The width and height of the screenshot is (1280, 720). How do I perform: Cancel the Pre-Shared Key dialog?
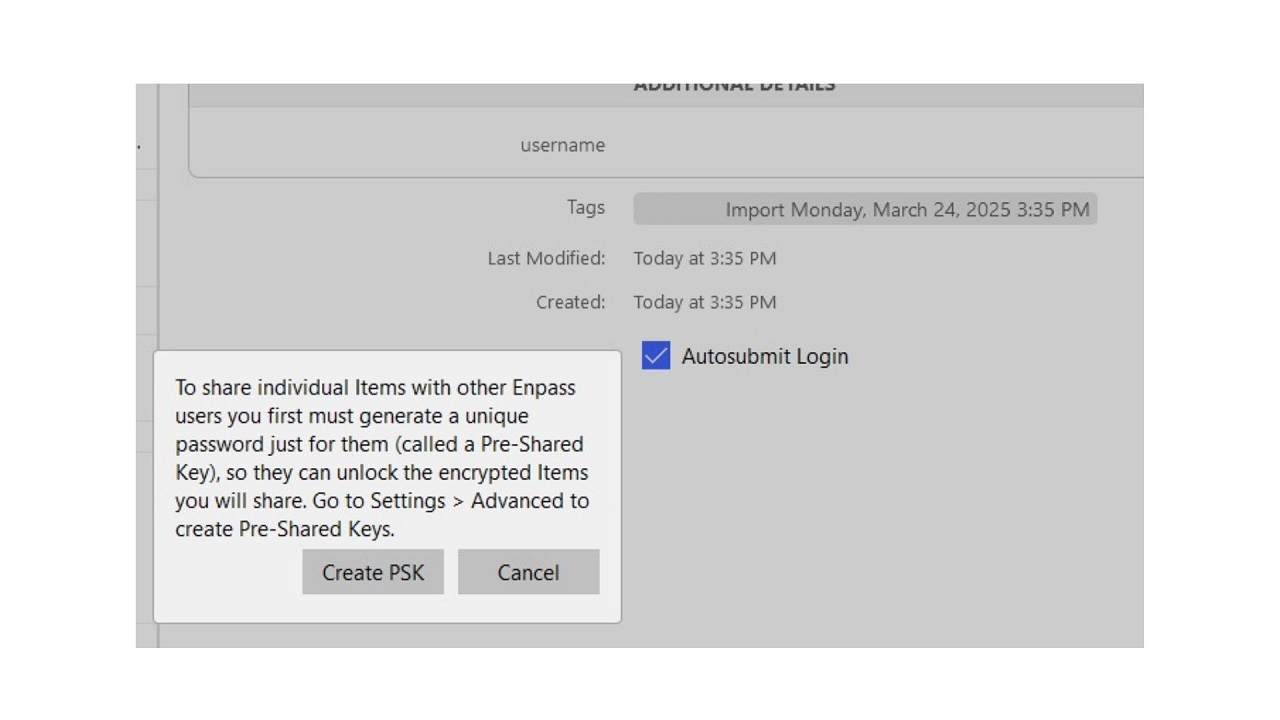[x=528, y=572]
